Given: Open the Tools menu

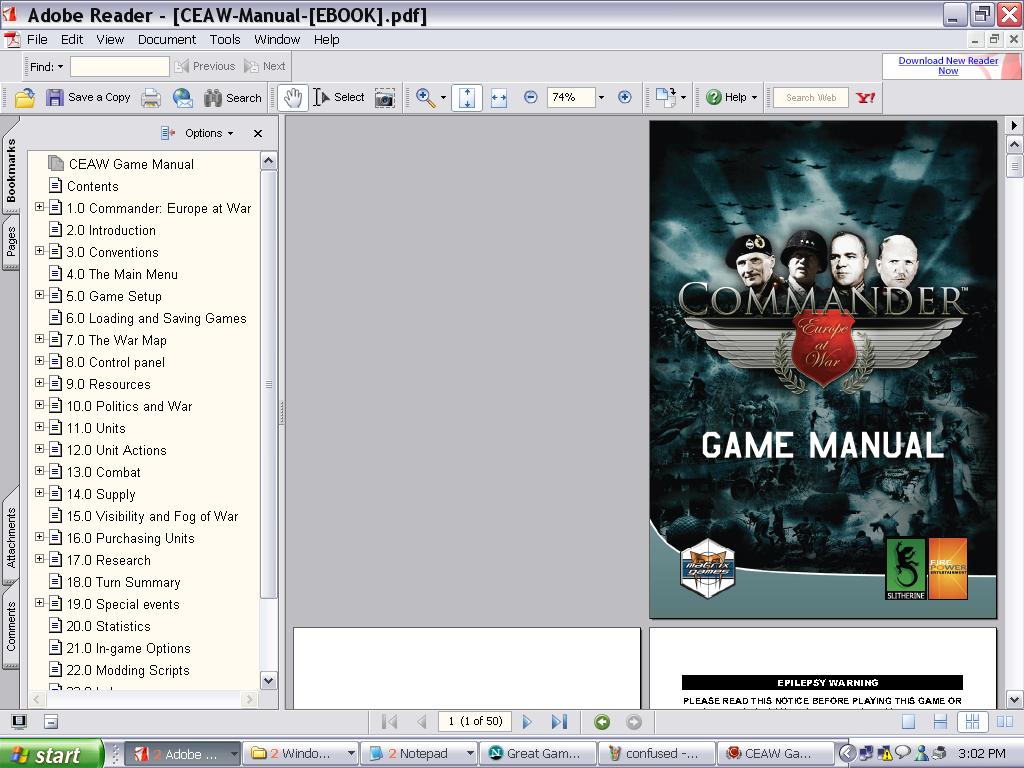Looking at the screenshot, I should pyautogui.click(x=225, y=40).
